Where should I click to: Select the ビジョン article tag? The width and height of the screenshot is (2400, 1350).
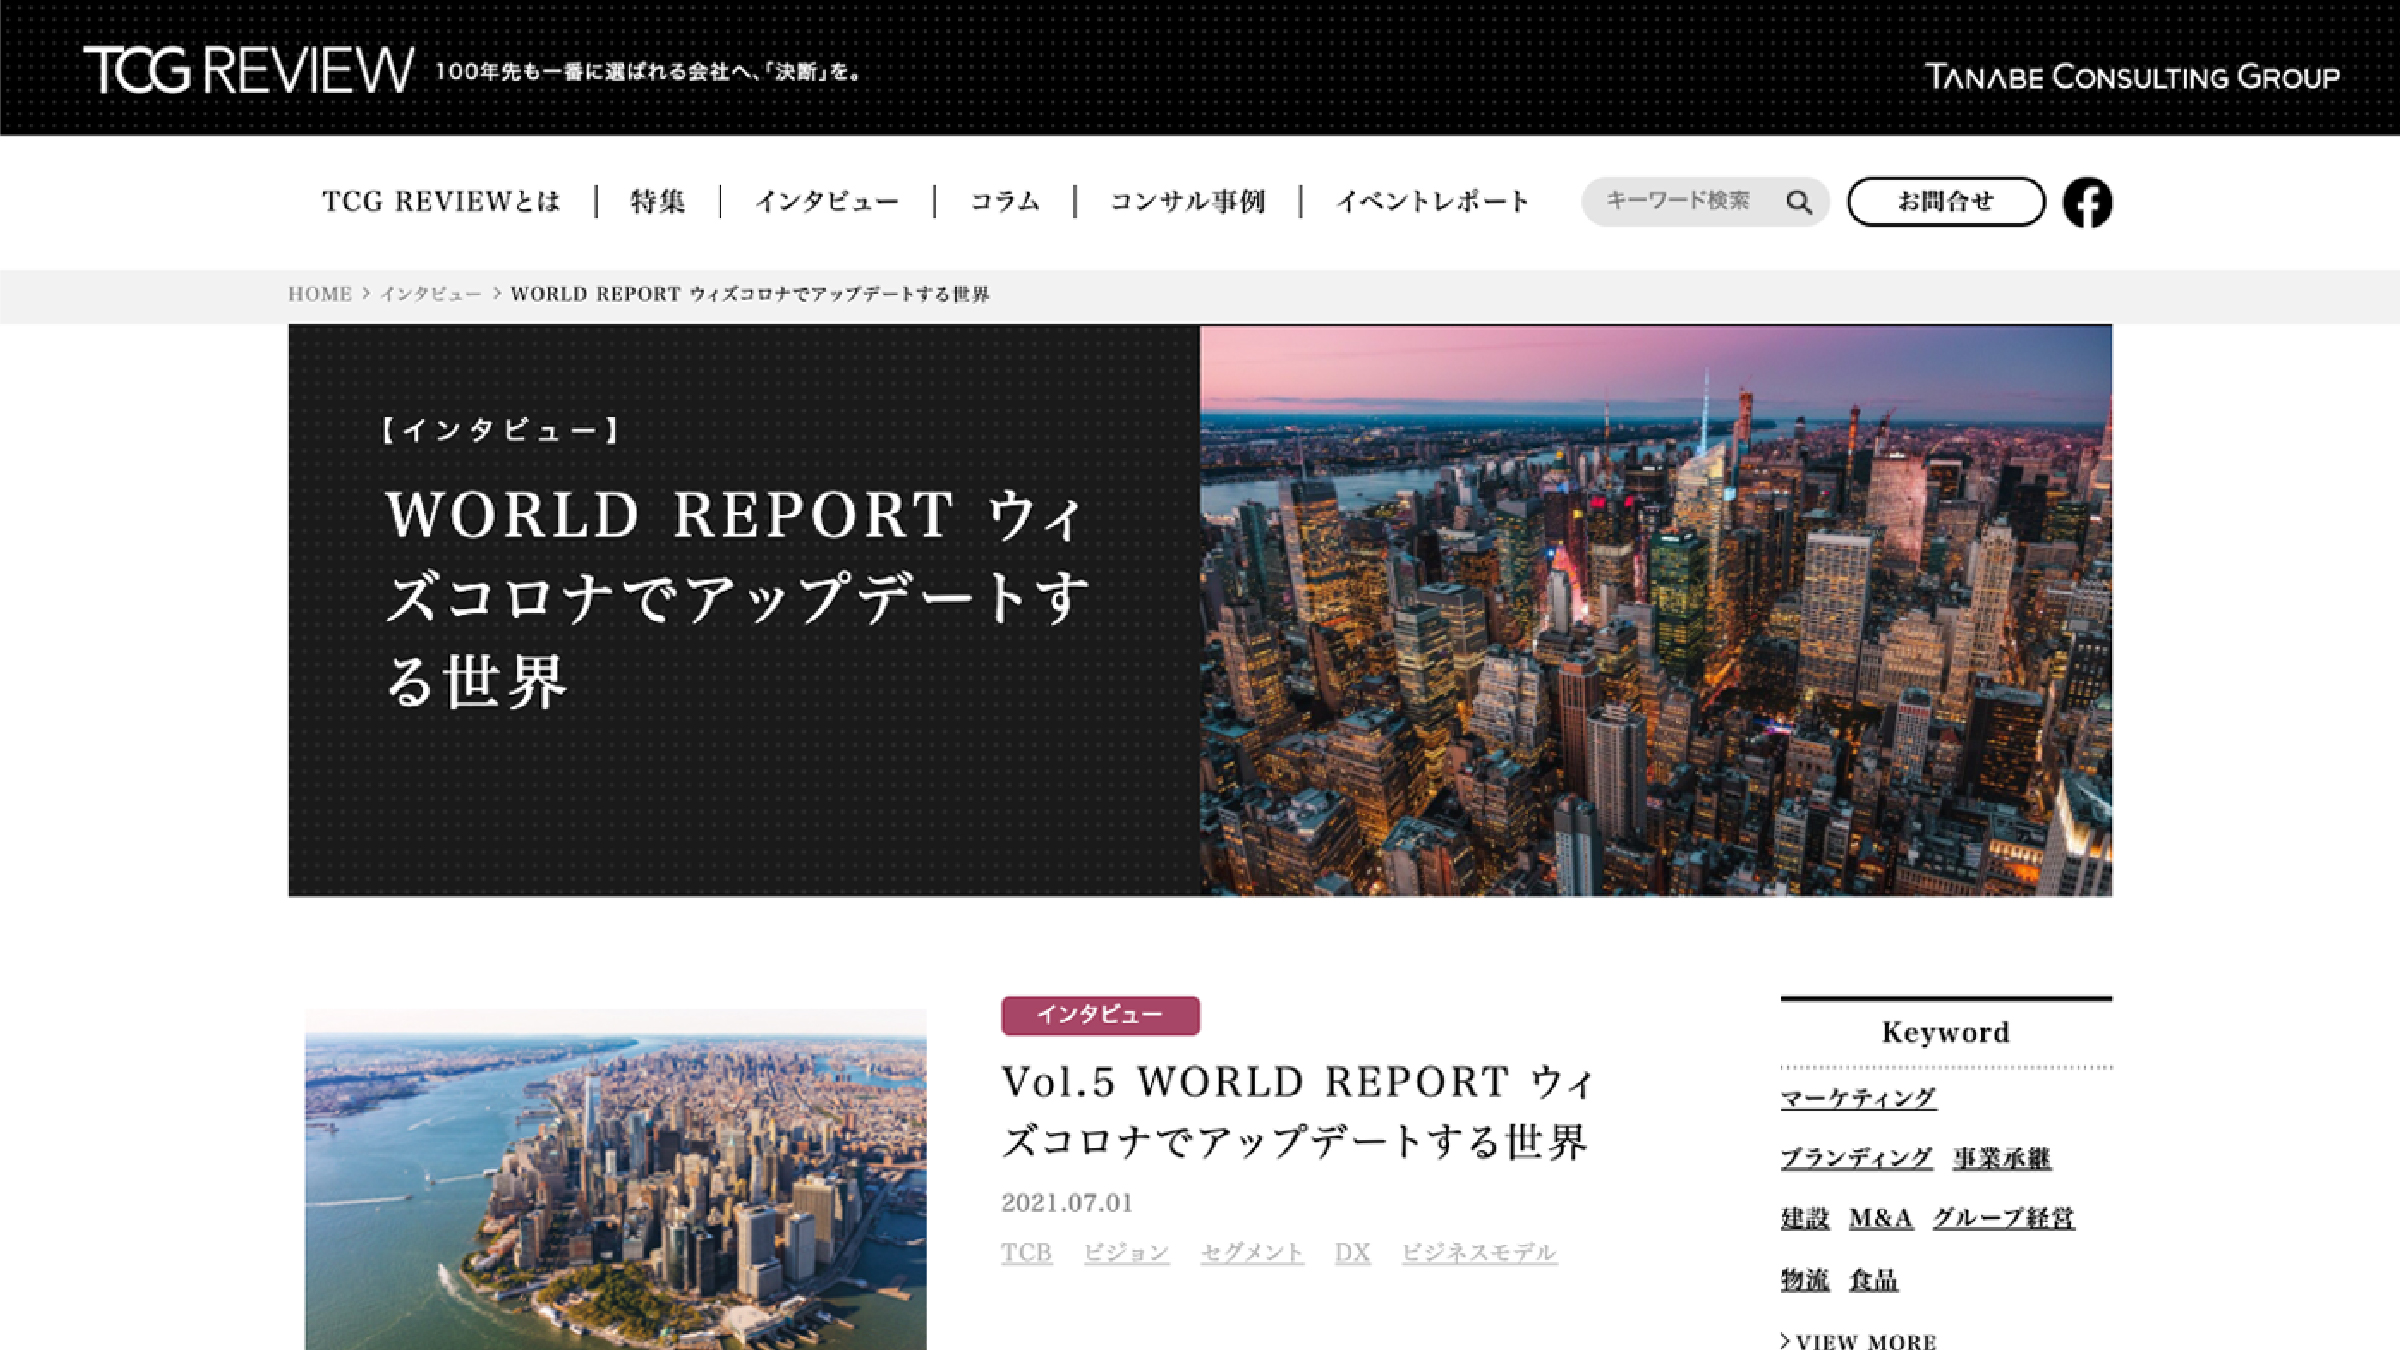1126,1253
